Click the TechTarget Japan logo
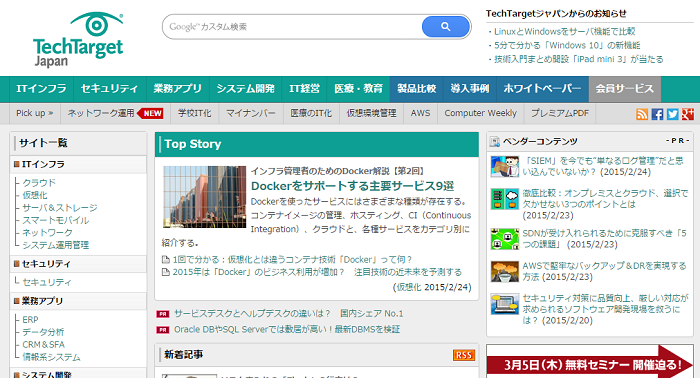 [78, 40]
